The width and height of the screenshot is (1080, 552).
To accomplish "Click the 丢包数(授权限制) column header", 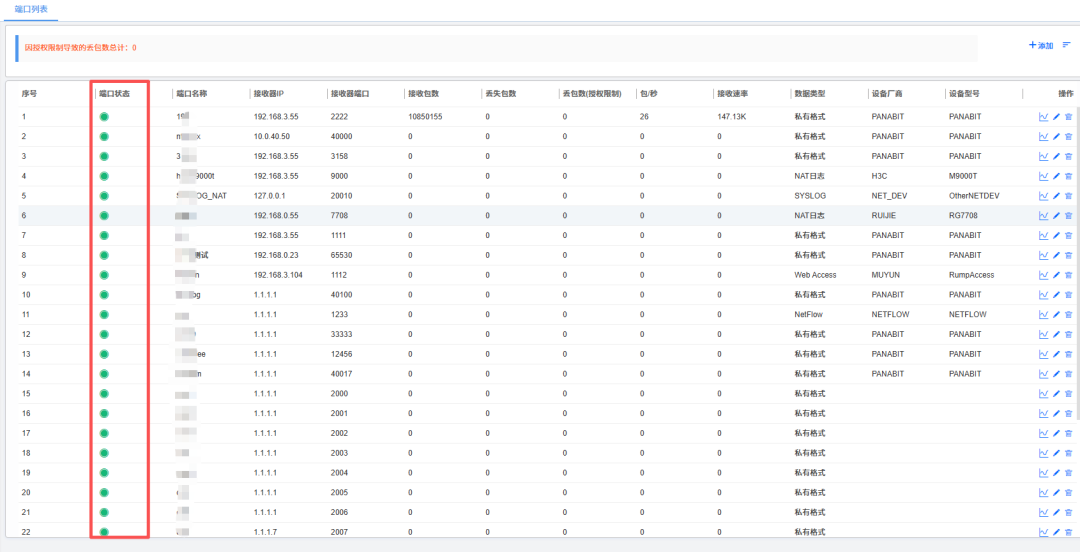I will pyautogui.click(x=592, y=94).
